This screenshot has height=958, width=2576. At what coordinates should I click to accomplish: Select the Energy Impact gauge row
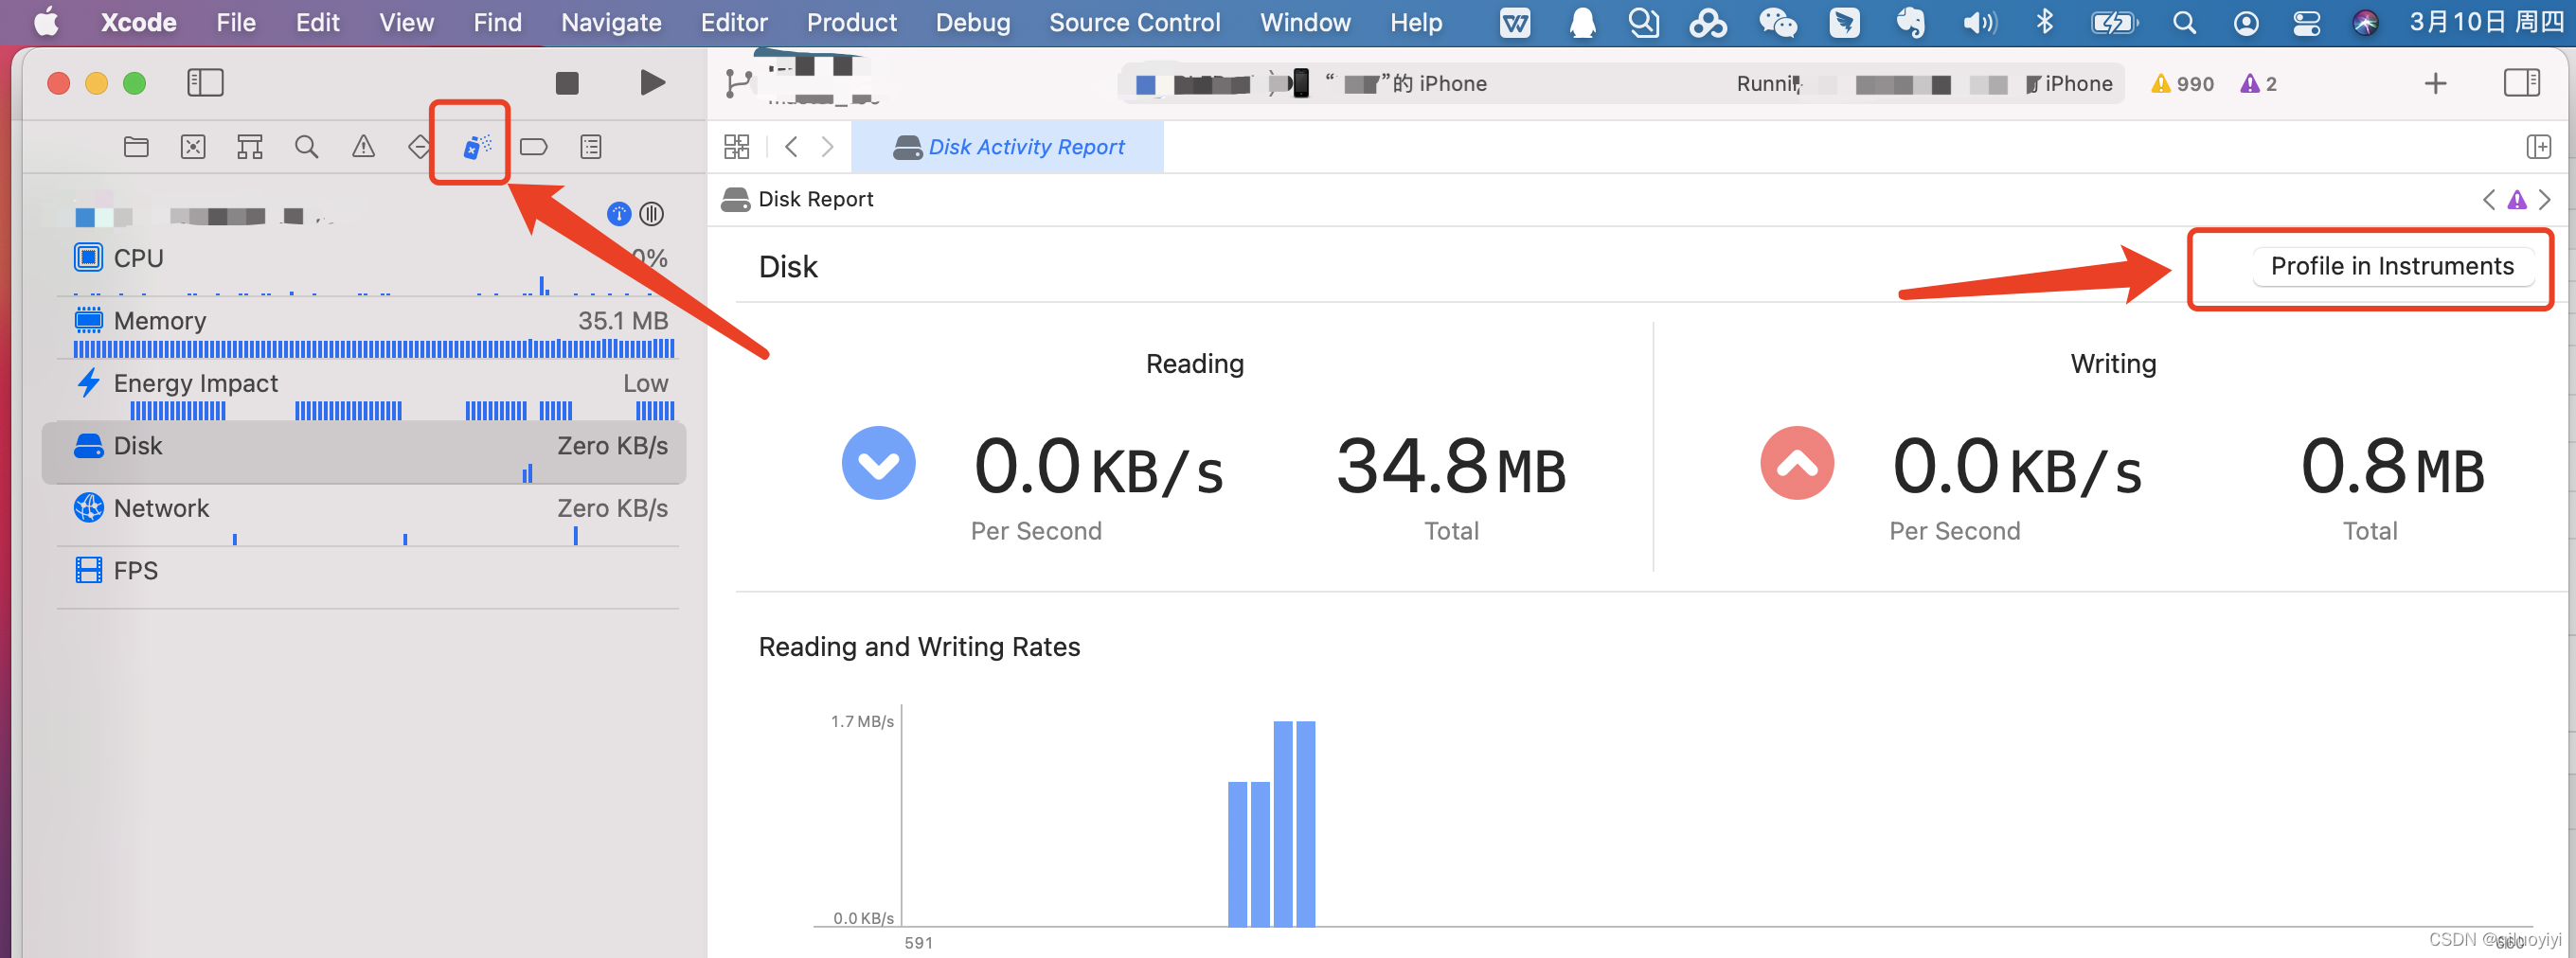366,392
